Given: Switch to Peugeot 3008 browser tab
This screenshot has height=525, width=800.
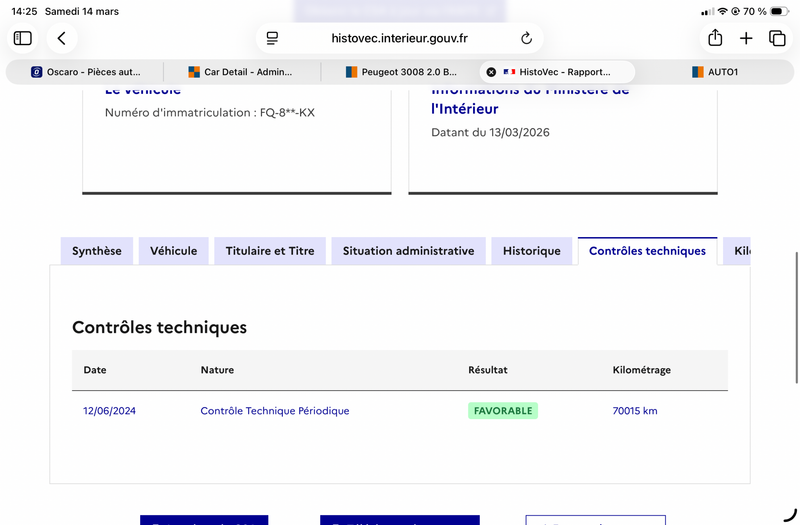Looking at the screenshot, I should click(400, 72).
